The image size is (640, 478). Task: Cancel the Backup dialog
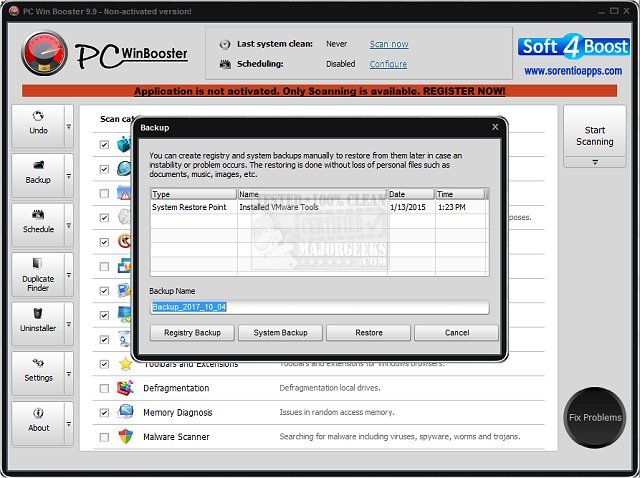tap(457, 333)
